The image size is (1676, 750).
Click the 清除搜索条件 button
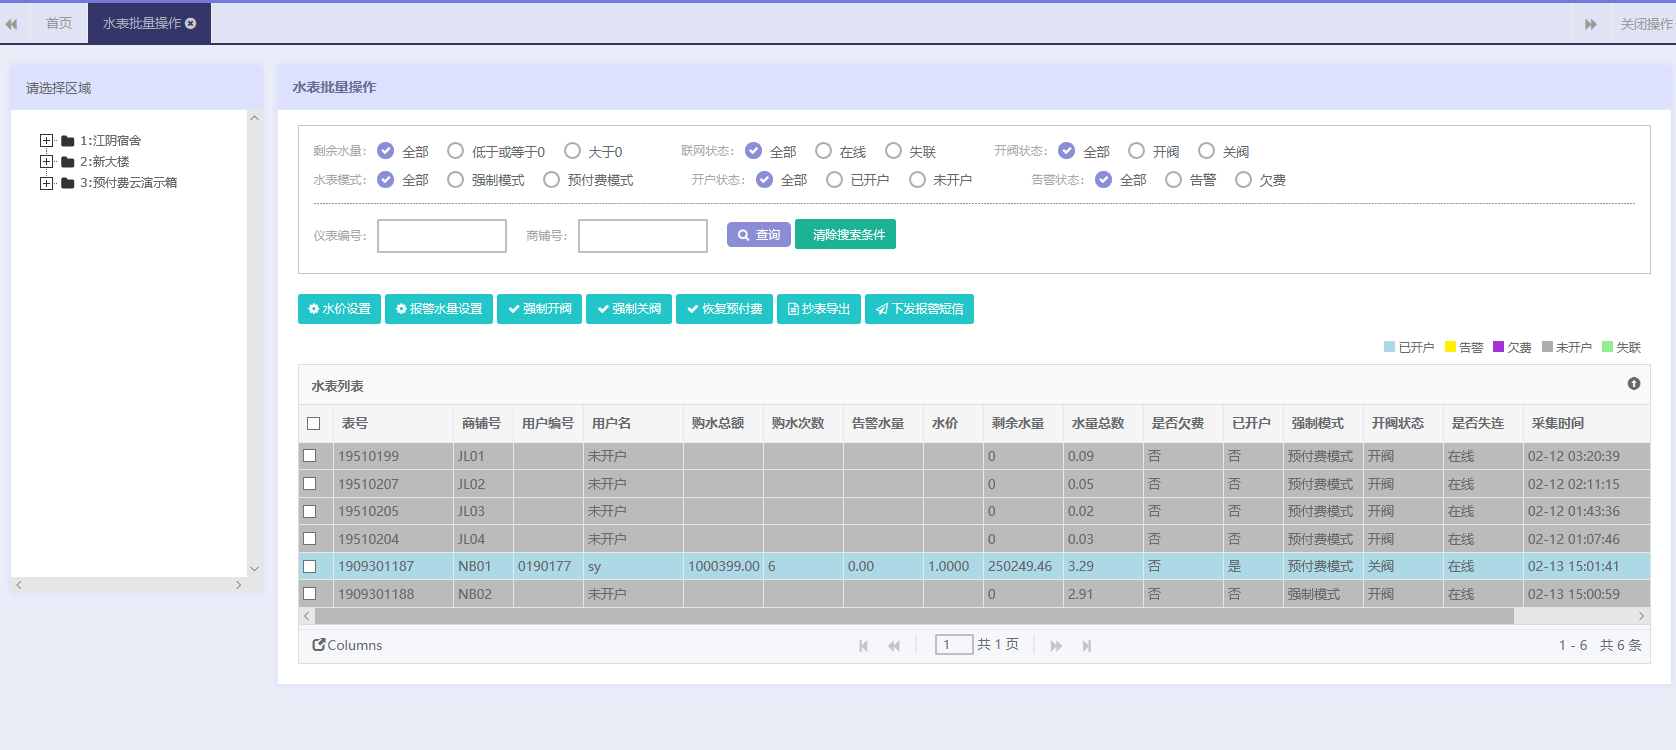click(845, 235)
